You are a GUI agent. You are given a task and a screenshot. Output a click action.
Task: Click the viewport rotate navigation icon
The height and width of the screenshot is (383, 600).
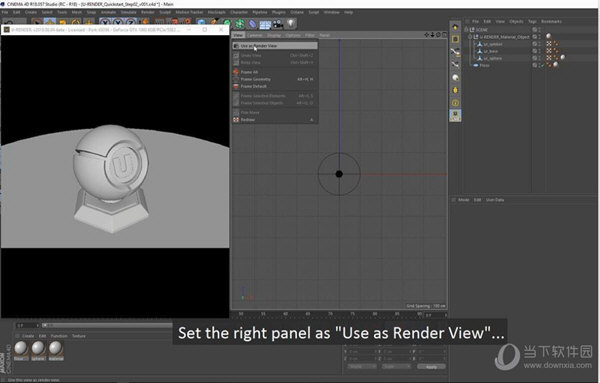click(x=439, y=35)
